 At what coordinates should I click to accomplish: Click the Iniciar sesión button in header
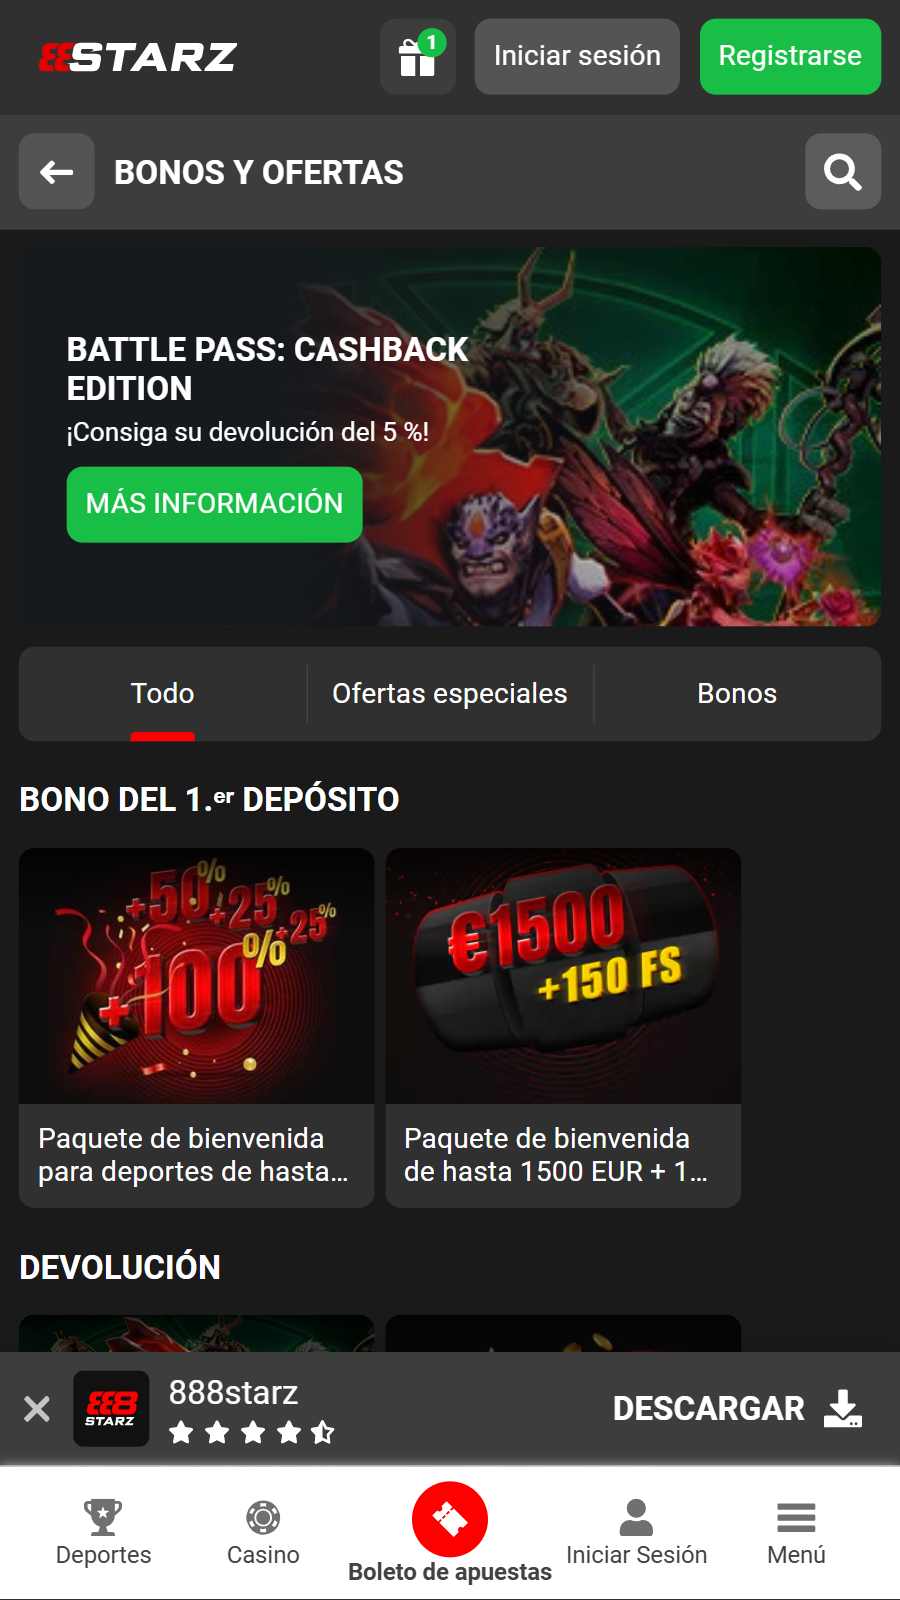[x=577, y=57]
